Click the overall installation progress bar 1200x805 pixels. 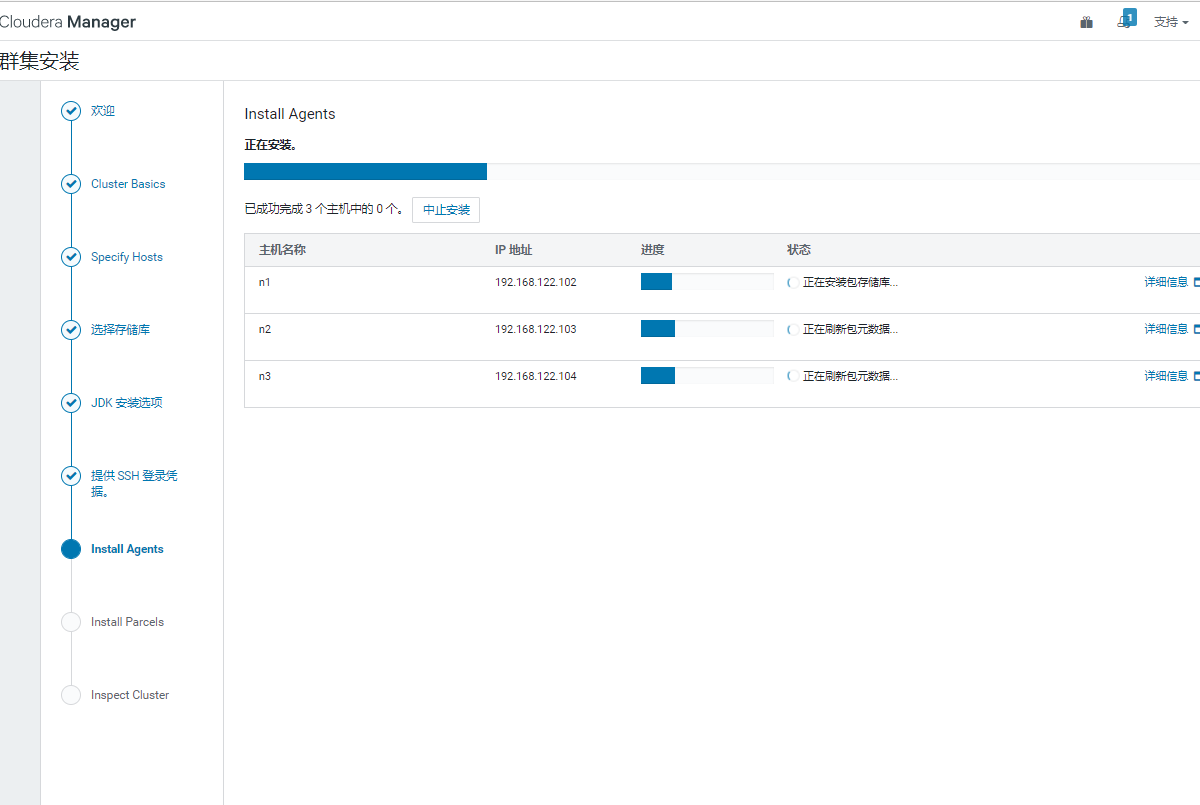tap(722, 171)
